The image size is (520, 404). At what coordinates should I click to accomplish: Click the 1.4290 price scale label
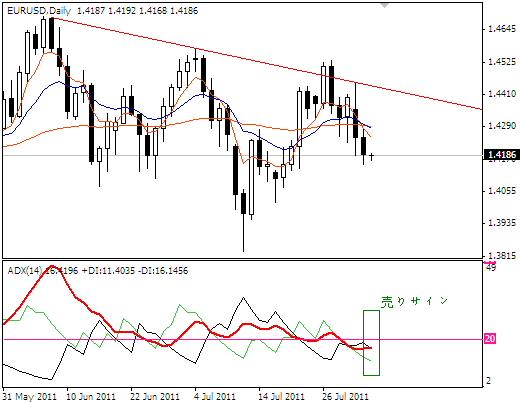502,126
